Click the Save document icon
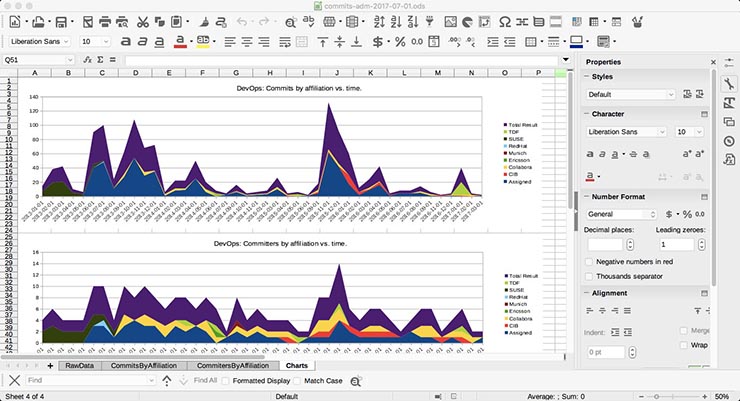 click(x=59, y=21)
